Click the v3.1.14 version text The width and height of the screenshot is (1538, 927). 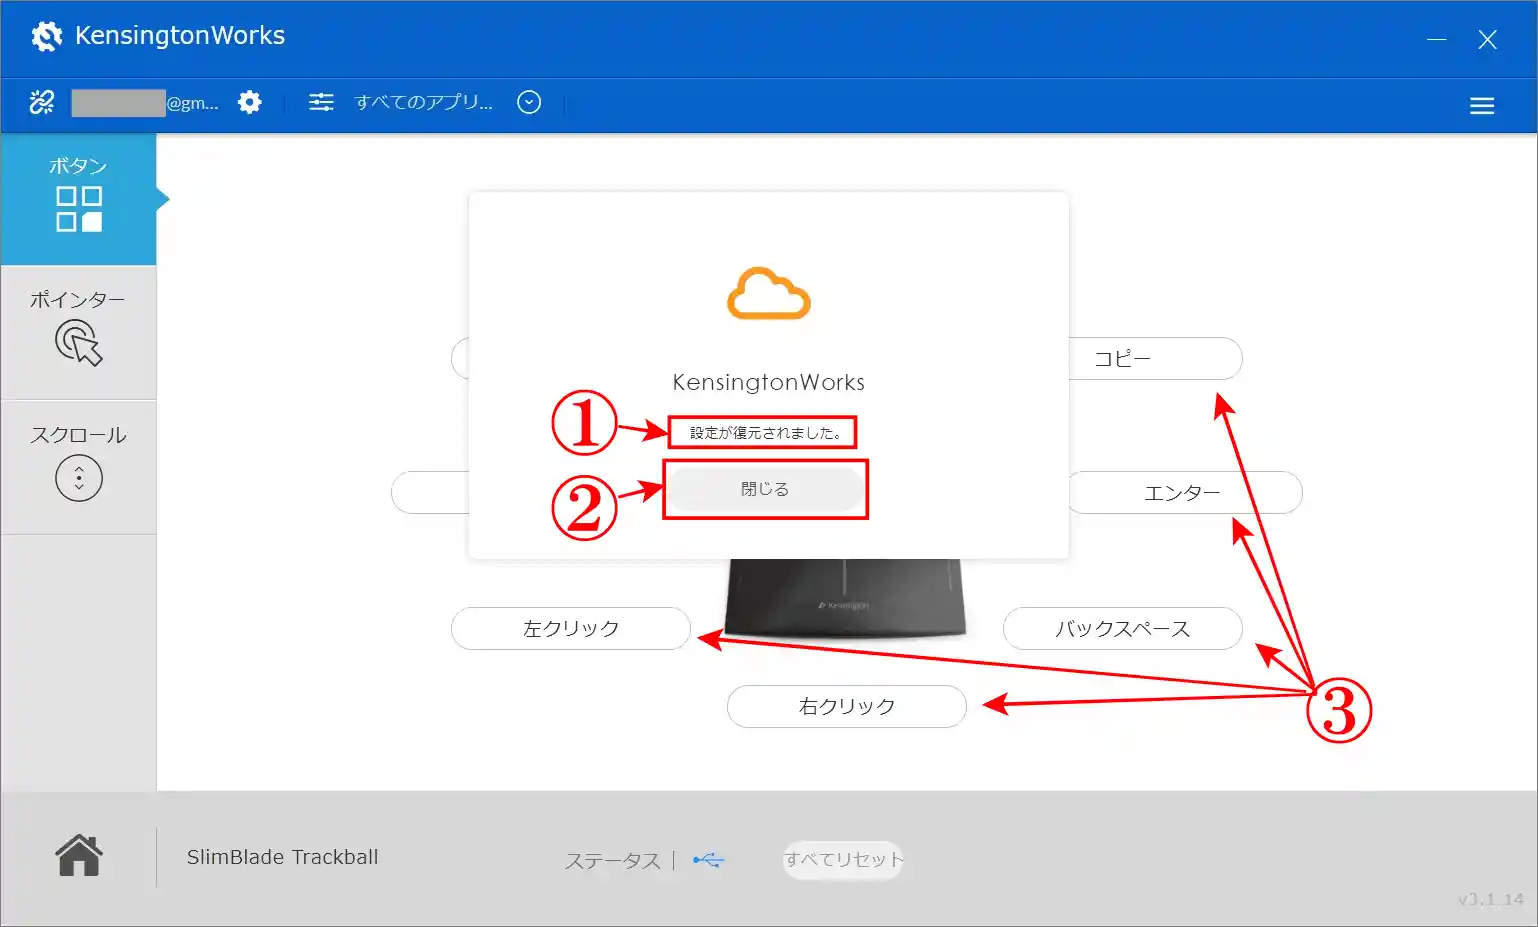[1491, 899]
